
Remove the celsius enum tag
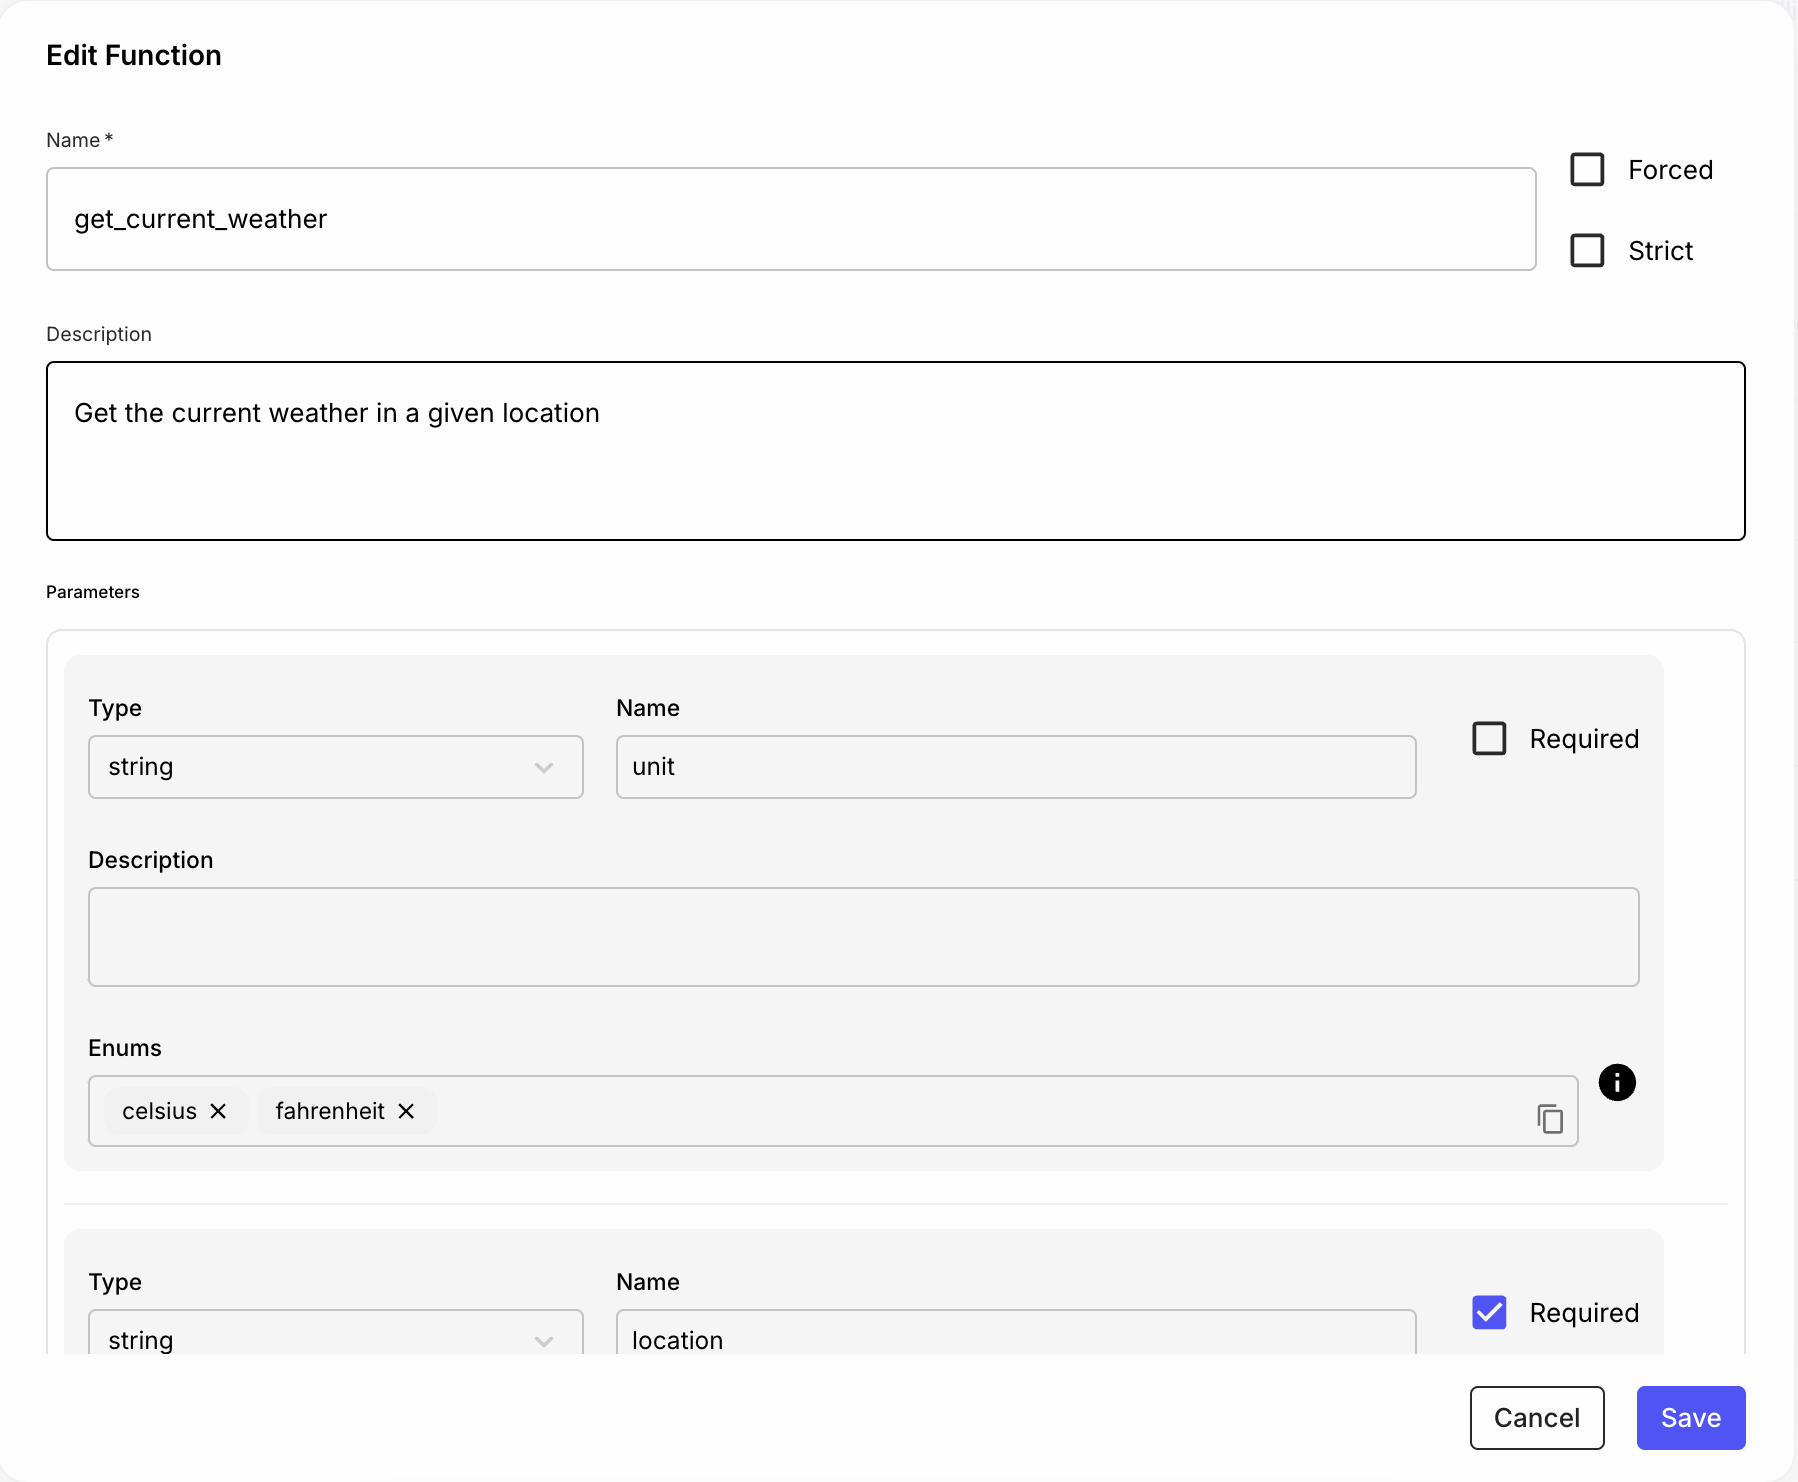(218, 1111)
